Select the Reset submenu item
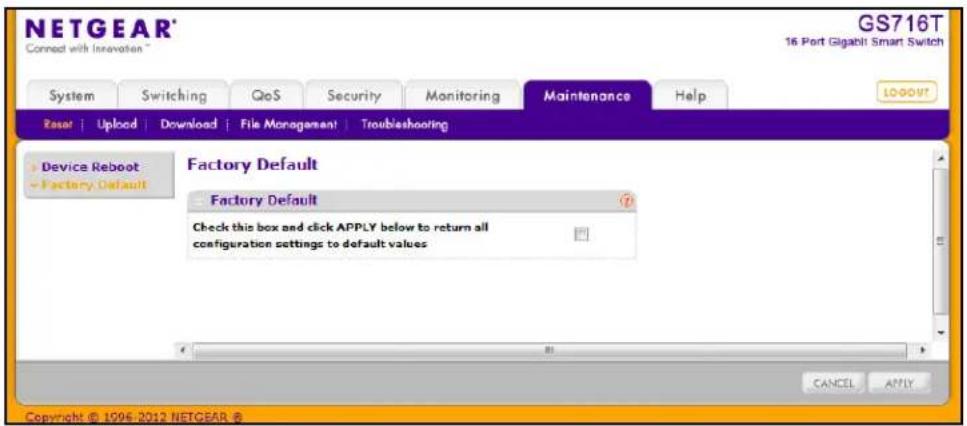 pyautogui.click(x=57, y=125)
